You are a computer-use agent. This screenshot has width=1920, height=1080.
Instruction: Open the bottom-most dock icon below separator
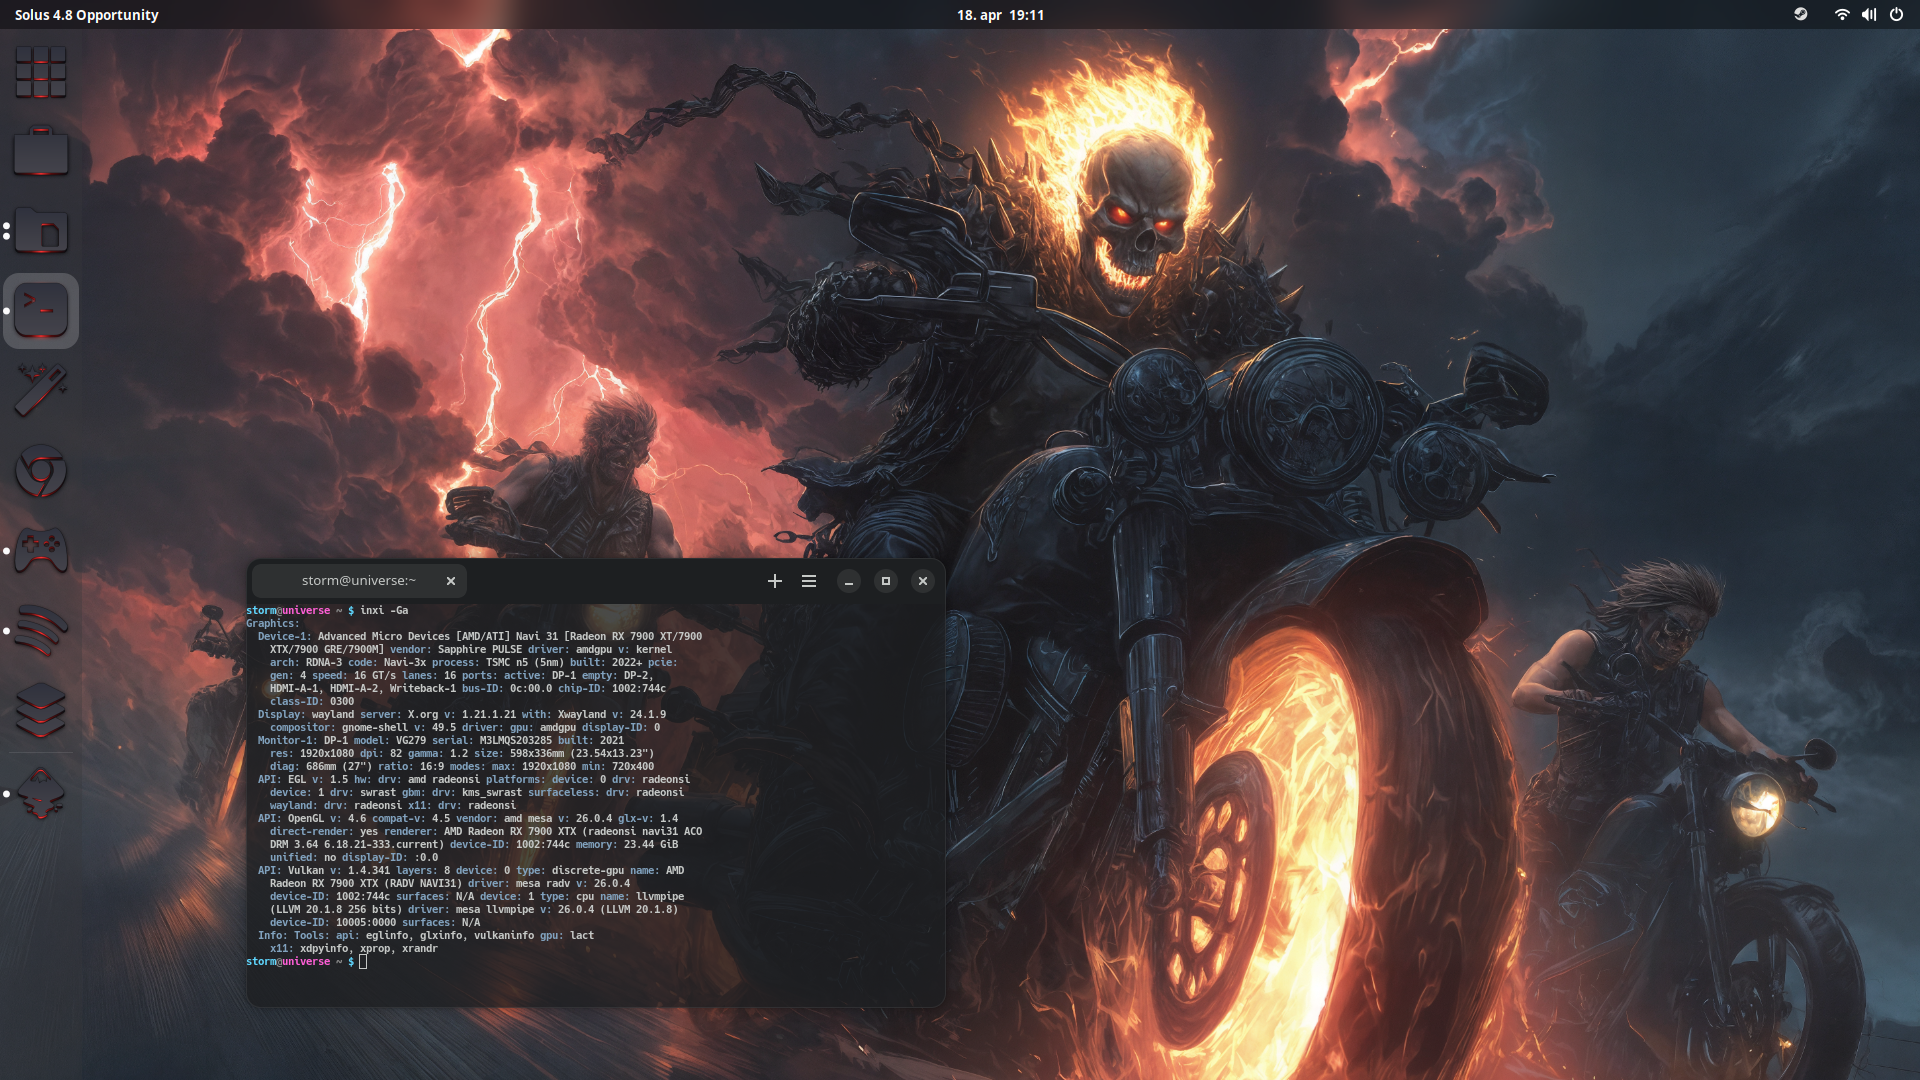click(41, 794)
